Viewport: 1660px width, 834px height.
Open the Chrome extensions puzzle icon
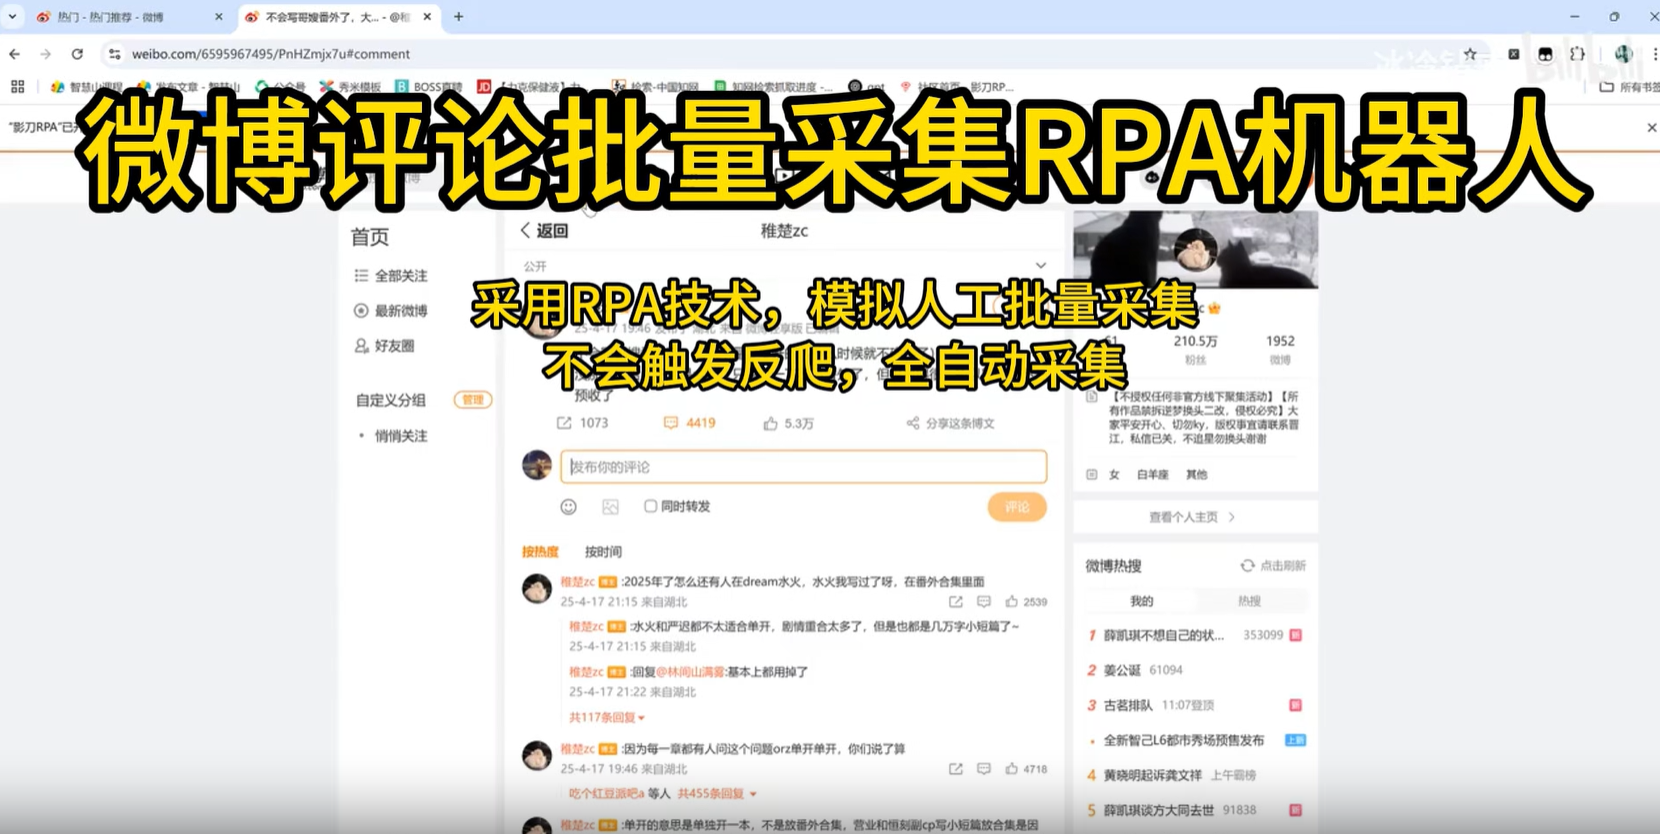click(1578, 54)
